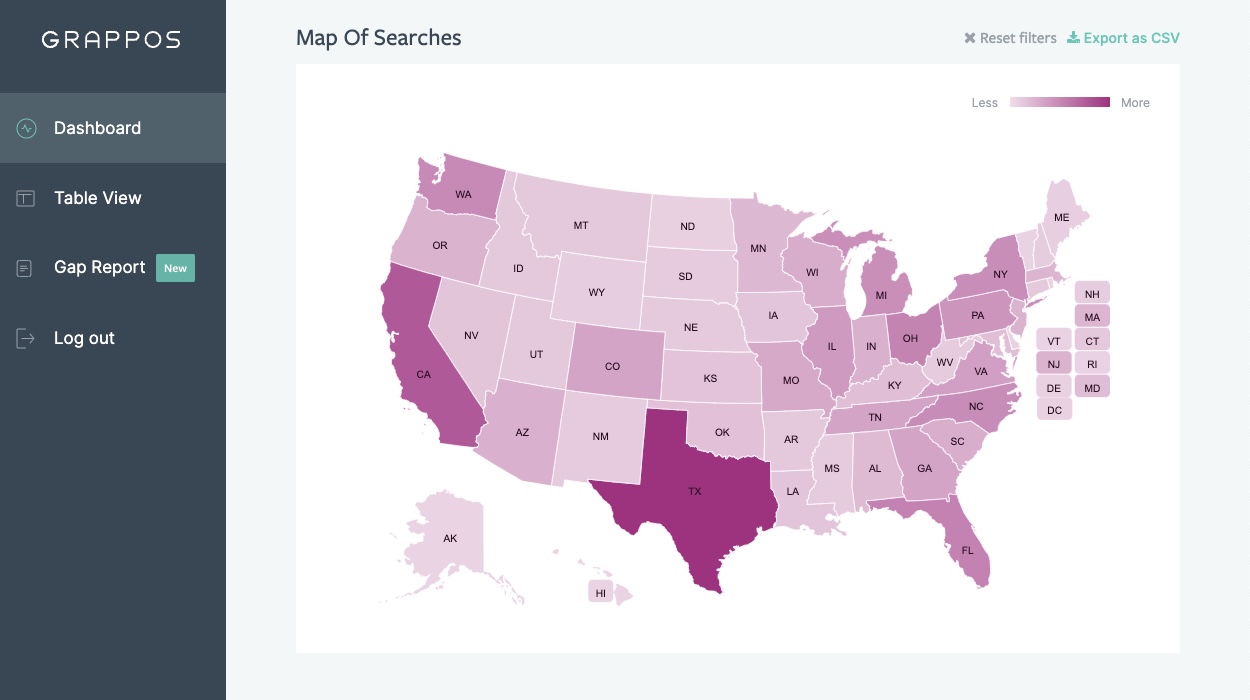Click Florida on the search map

tap(966, 550)
